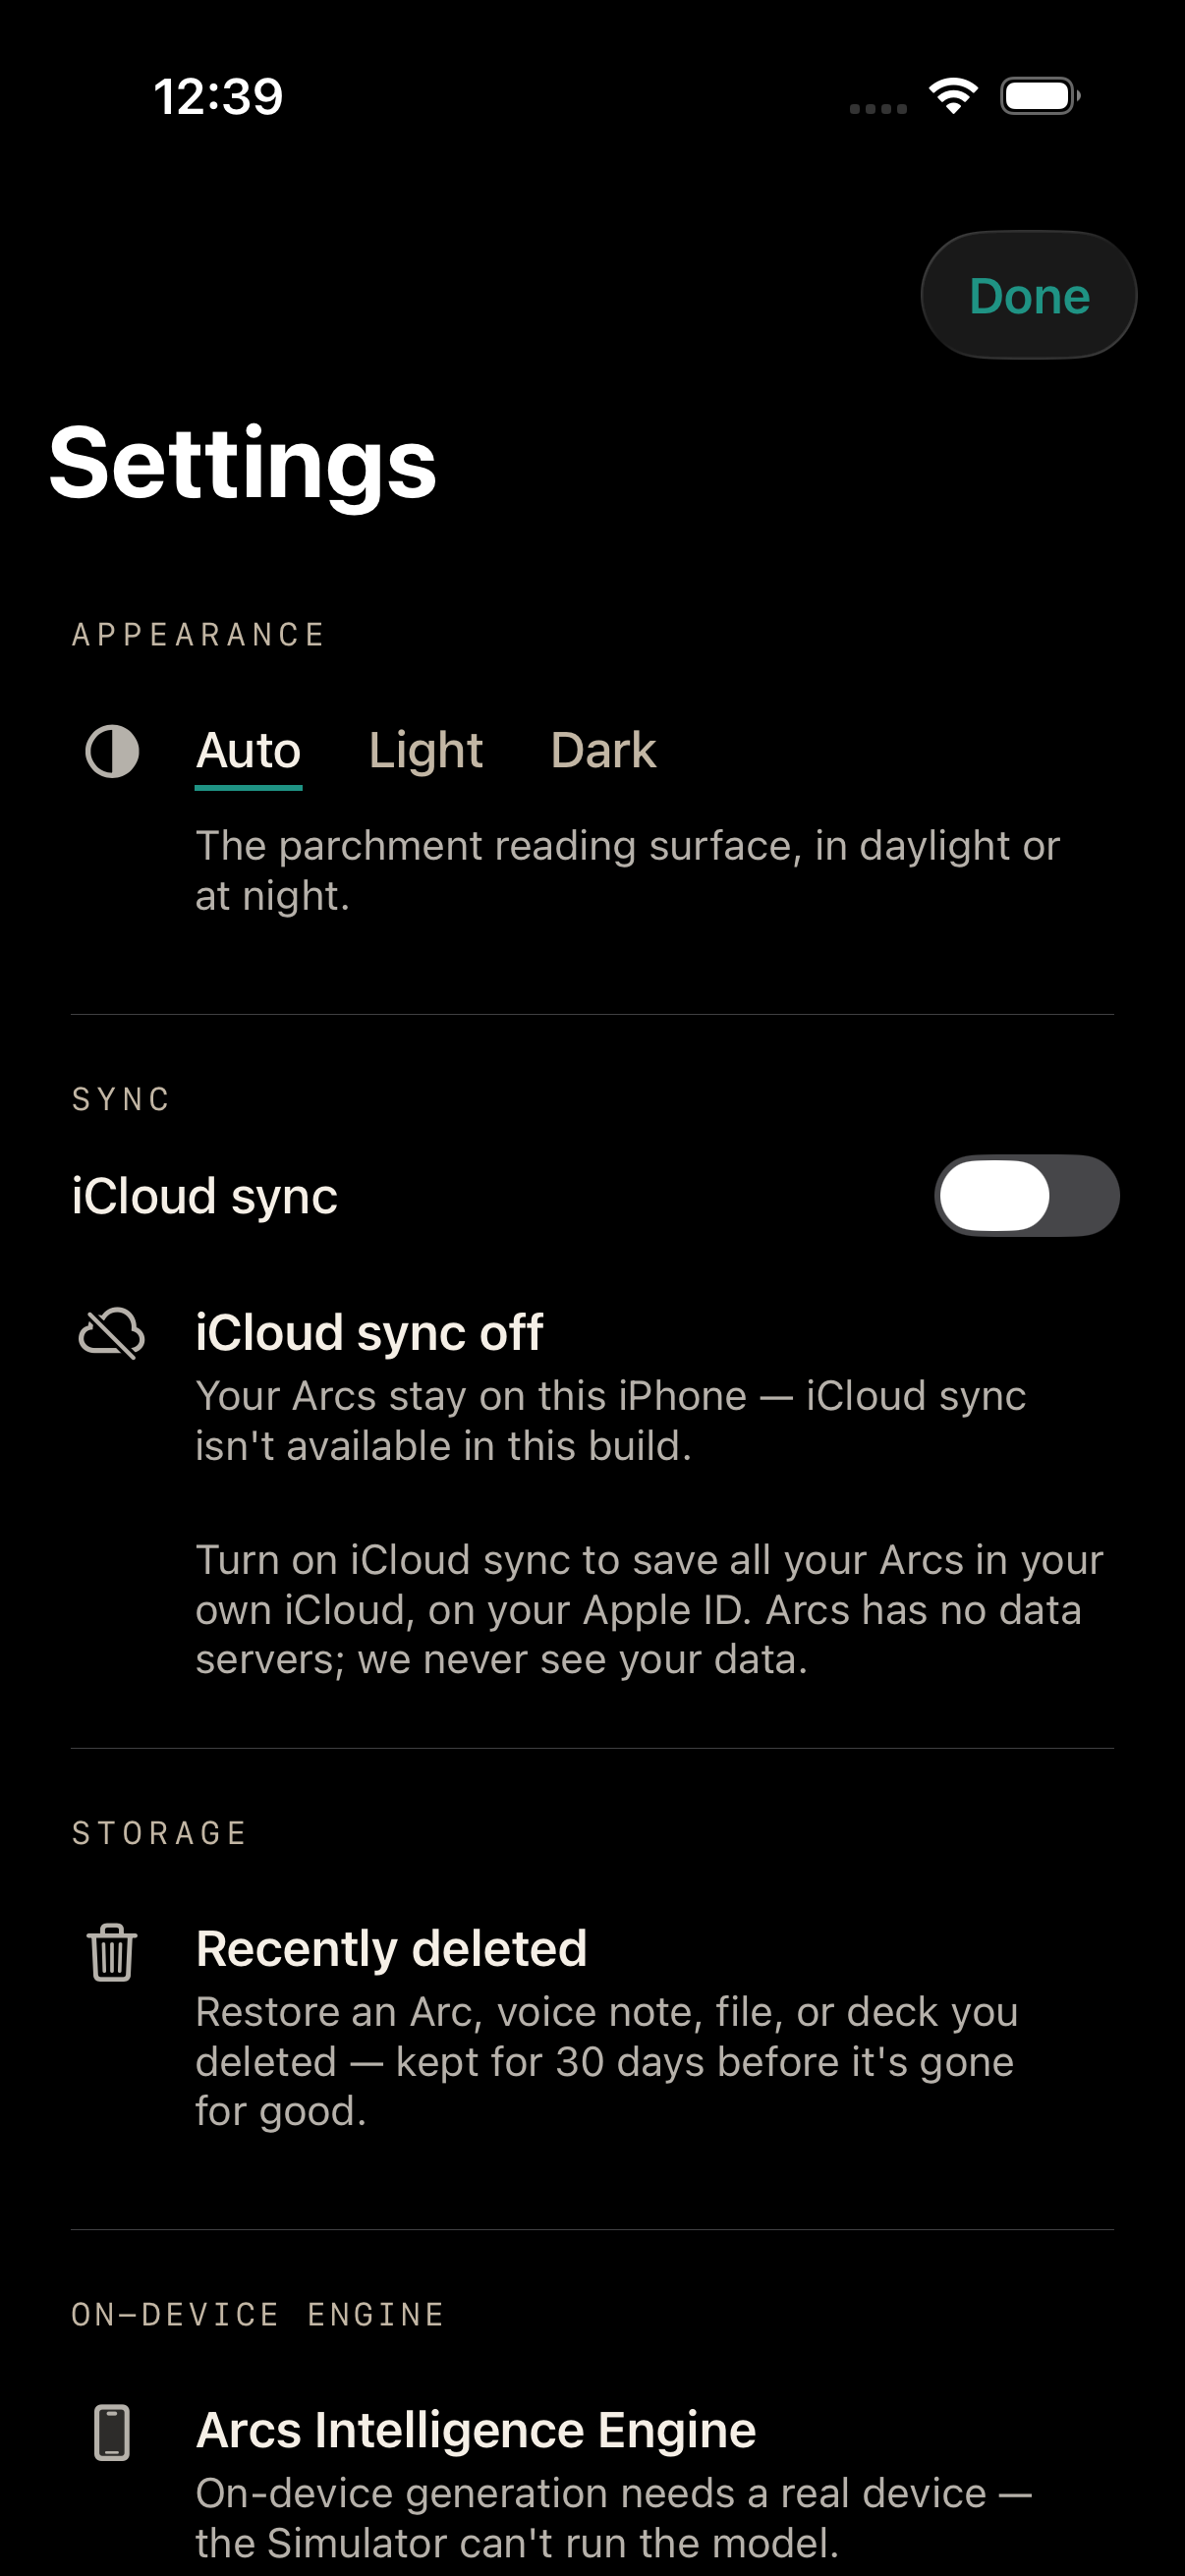
Task: Toggle the iCloud sync switch
Action: (x=1026, y=1196)
